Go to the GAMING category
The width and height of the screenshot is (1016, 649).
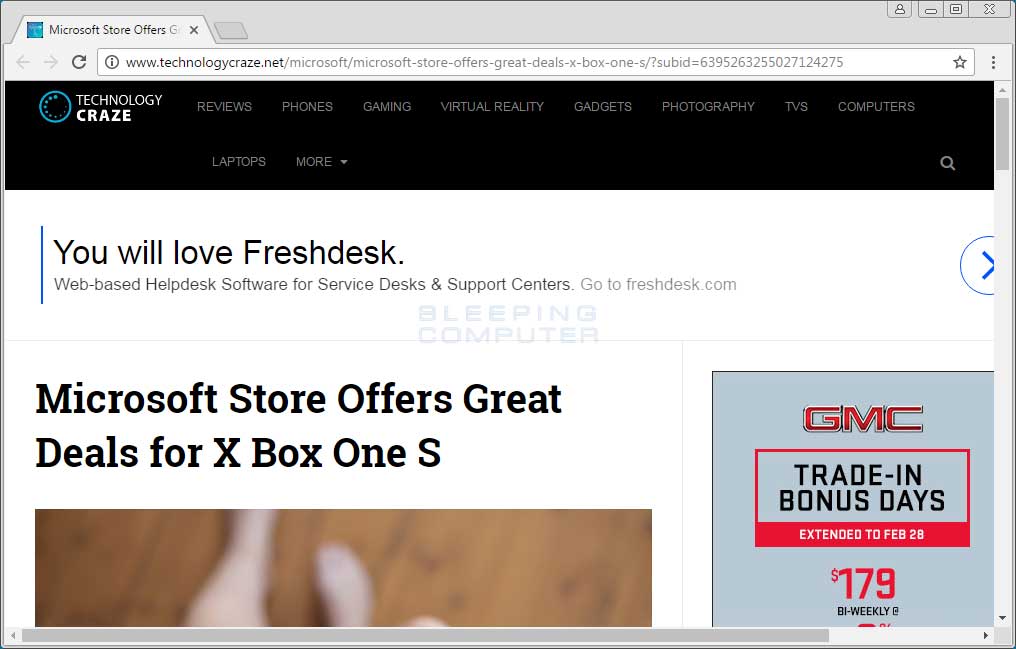[x=387, y=107]
